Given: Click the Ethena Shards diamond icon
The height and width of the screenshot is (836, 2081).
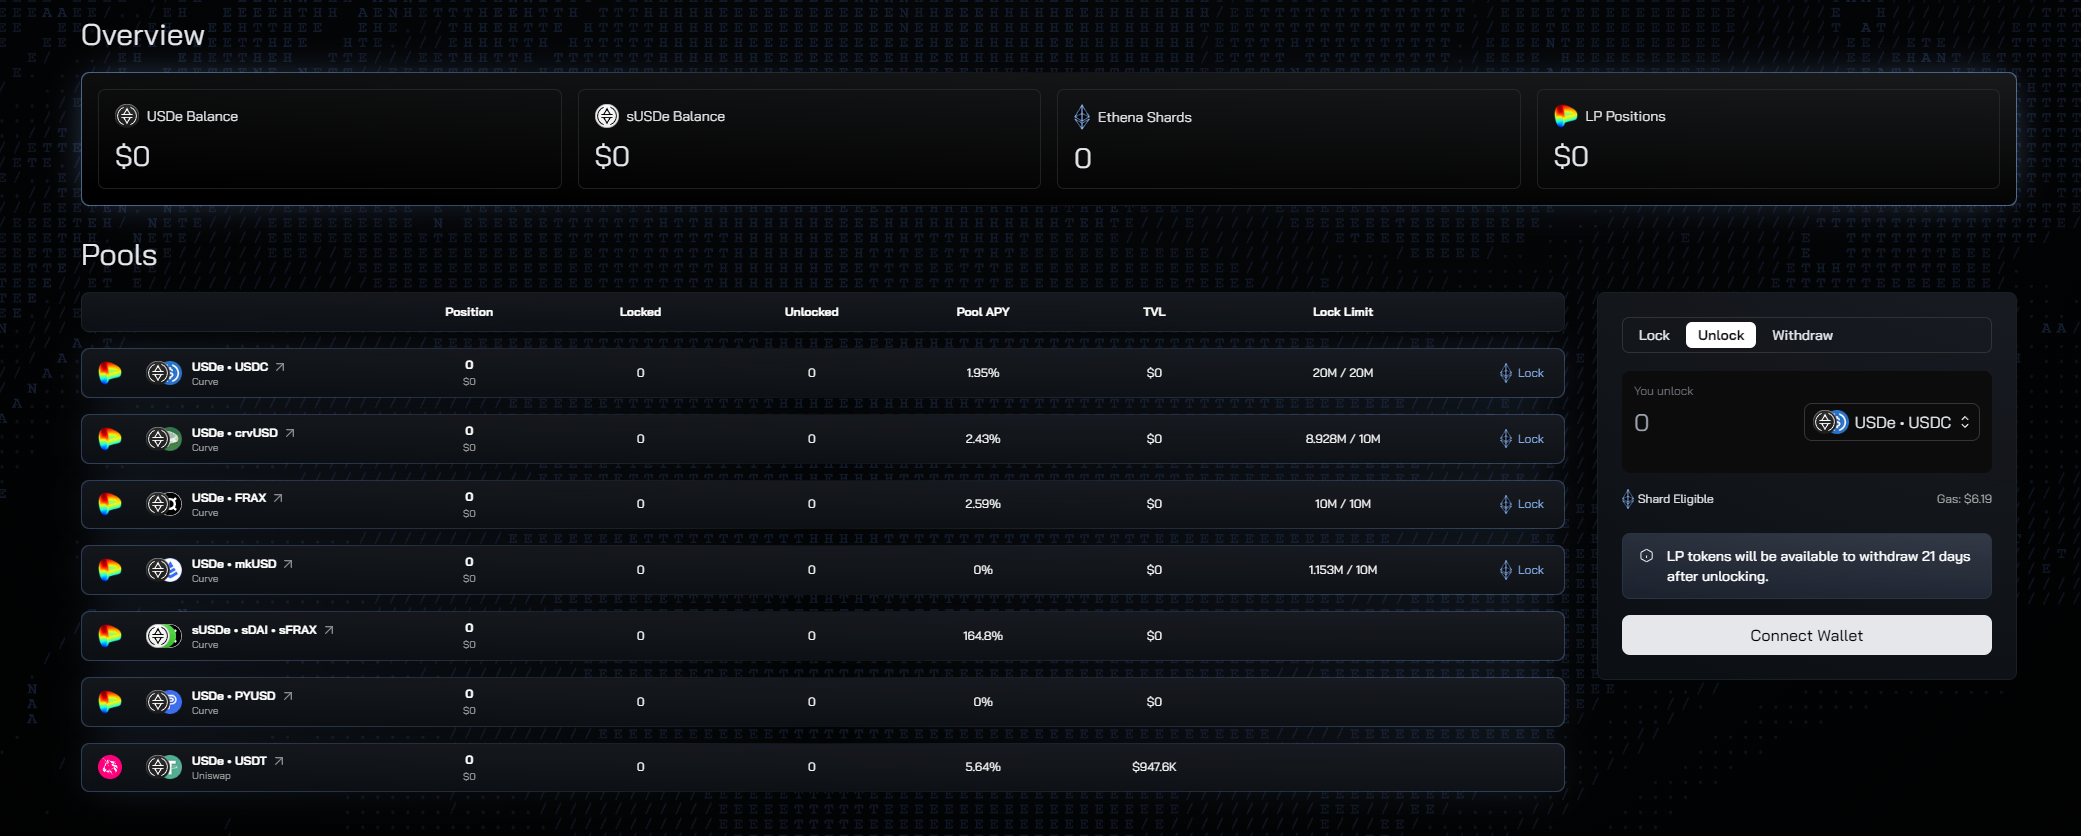Looking at the screenshot, I should [x=1082, y=117].
